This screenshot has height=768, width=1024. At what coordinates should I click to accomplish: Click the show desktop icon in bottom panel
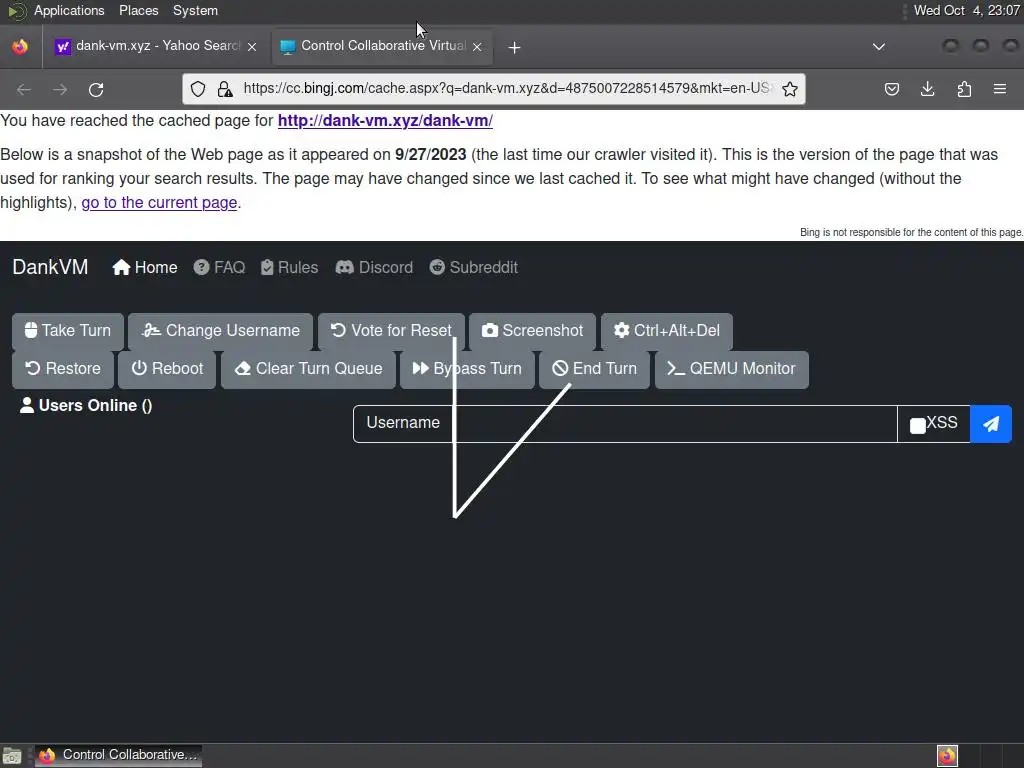[12, 756]
